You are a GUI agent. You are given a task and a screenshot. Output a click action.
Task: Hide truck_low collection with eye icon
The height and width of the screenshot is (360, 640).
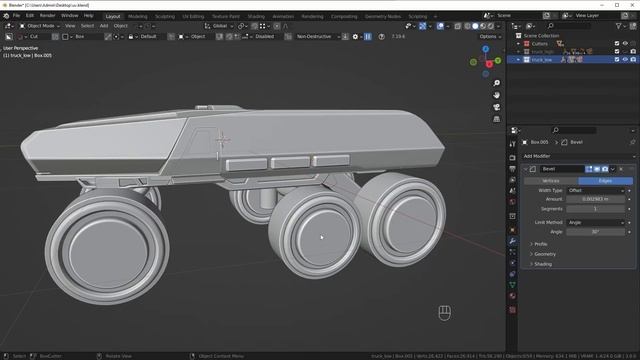[x=625, y=60]
